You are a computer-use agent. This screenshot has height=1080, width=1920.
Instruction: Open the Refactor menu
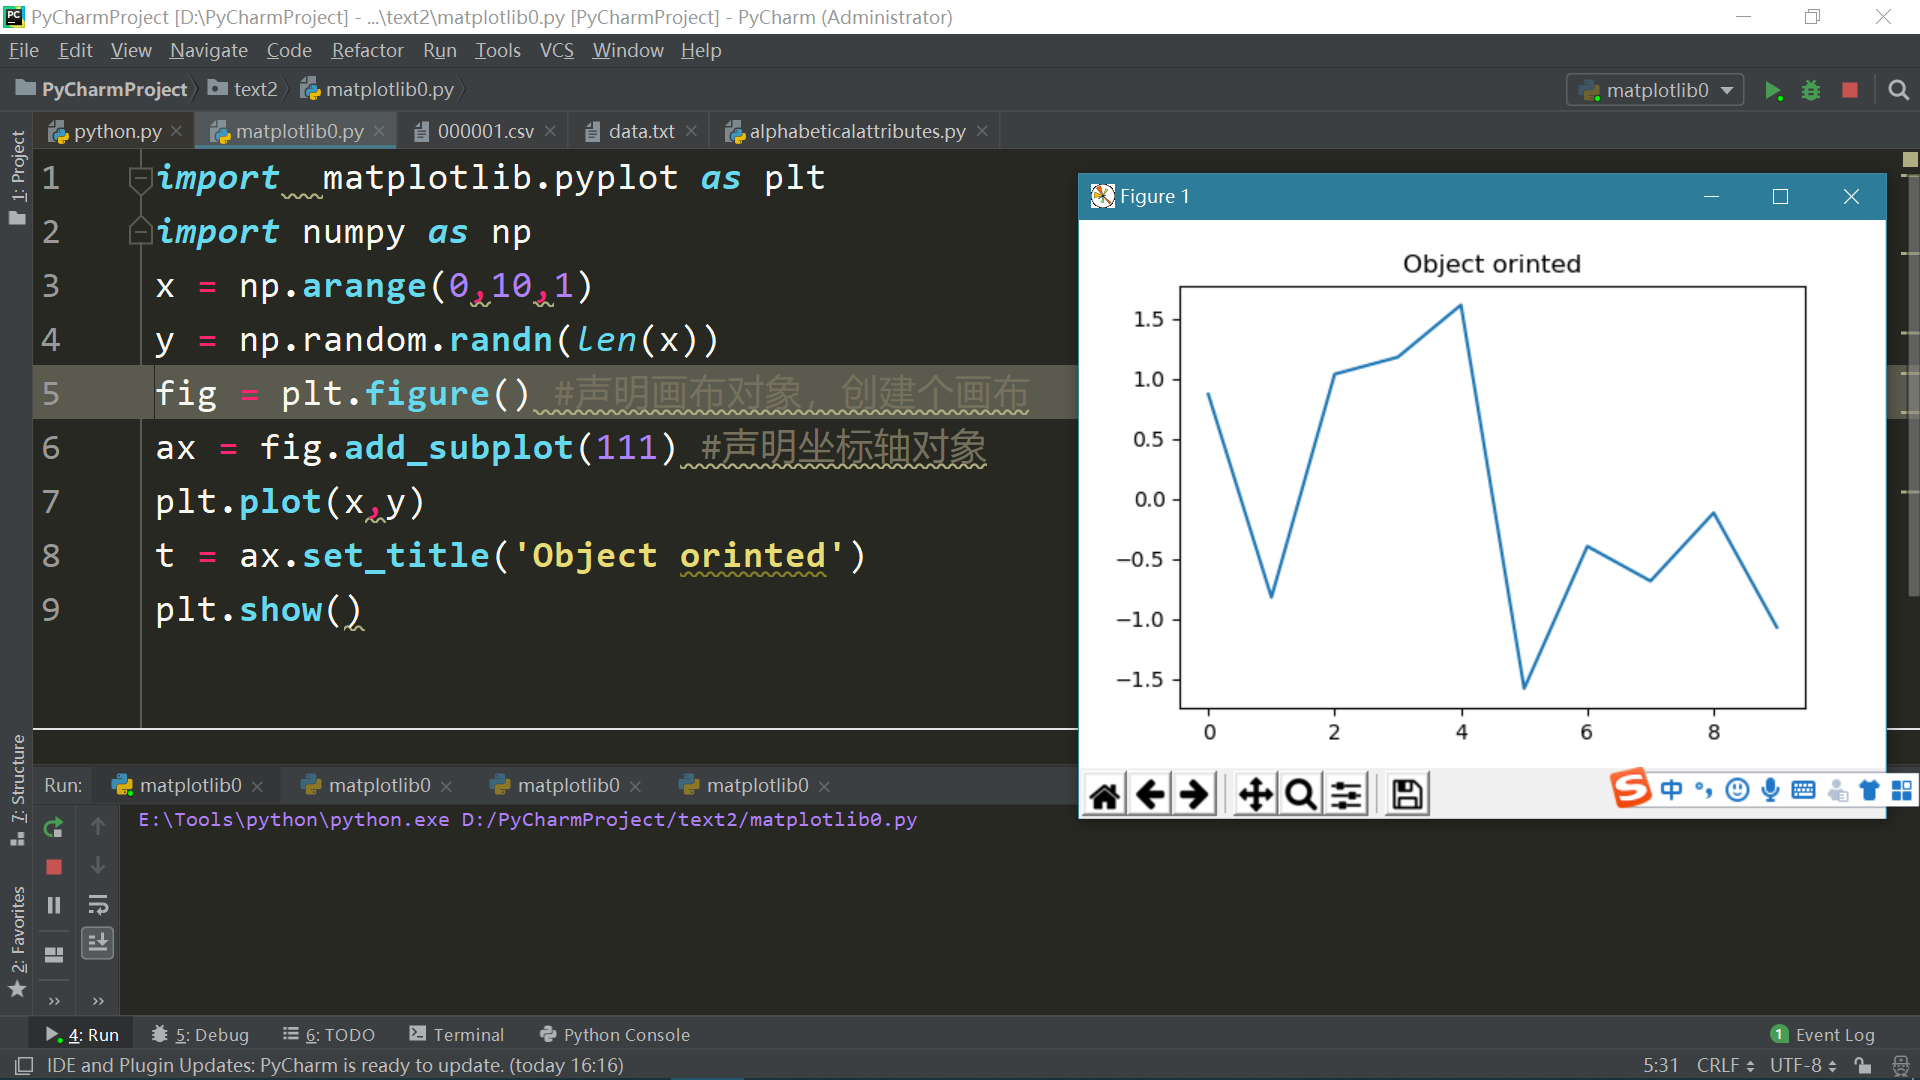pos(367,51)
